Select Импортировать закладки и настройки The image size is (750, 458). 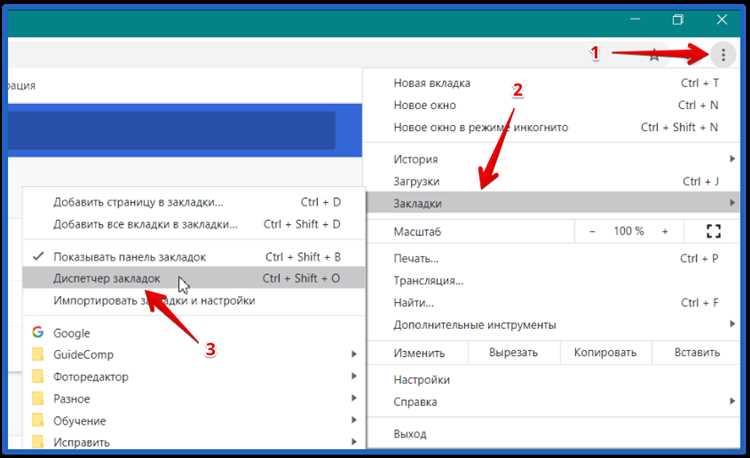[194, 300]
